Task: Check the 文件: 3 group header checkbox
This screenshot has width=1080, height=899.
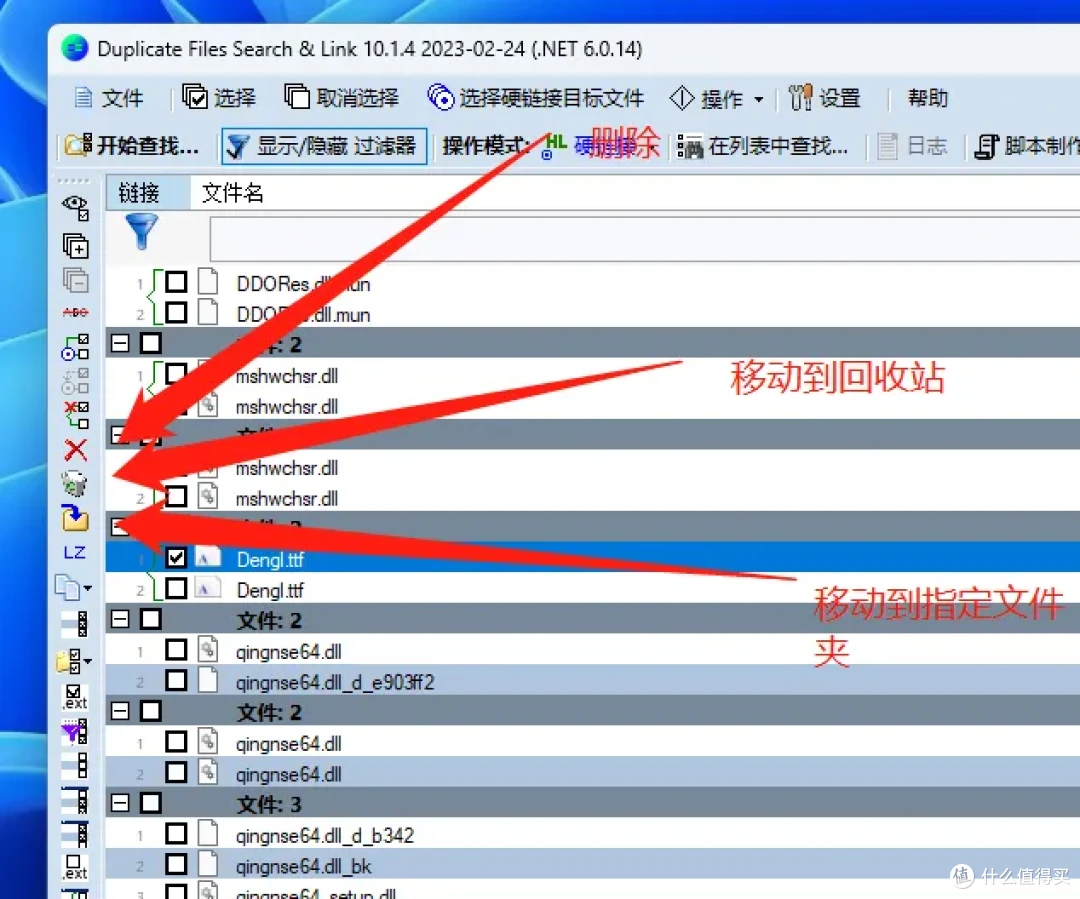Action: (x=150, y=803)
